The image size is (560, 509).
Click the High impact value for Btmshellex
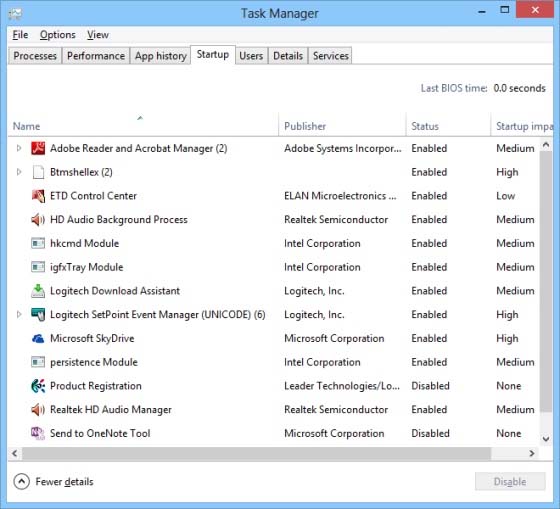pos(507,172)
